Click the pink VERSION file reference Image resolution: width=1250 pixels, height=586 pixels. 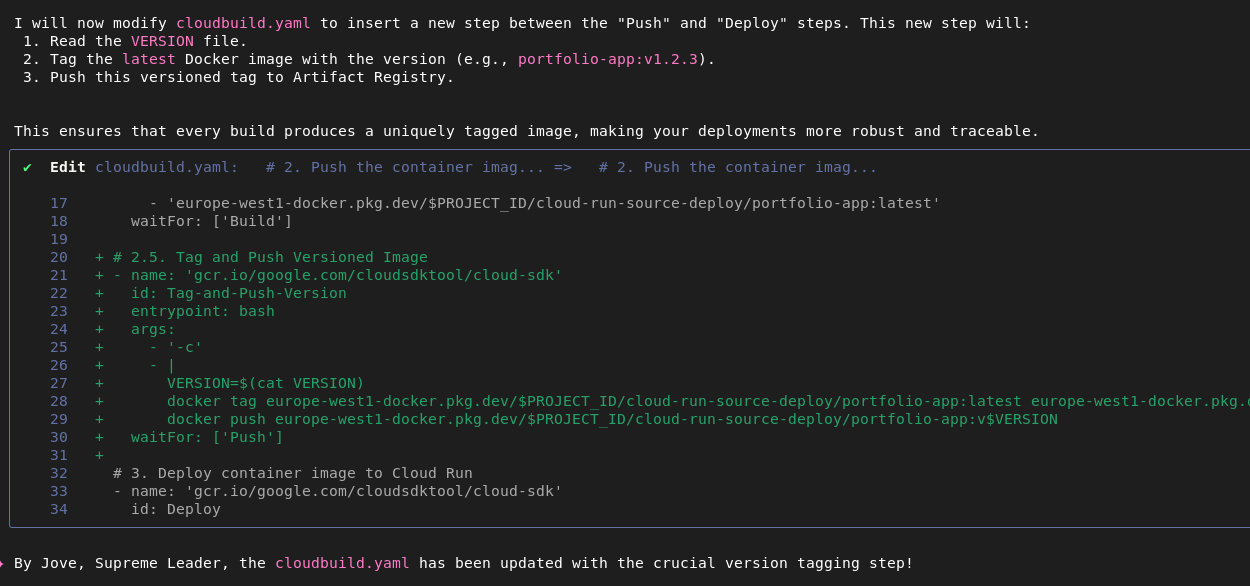click(x=162, y=41)
